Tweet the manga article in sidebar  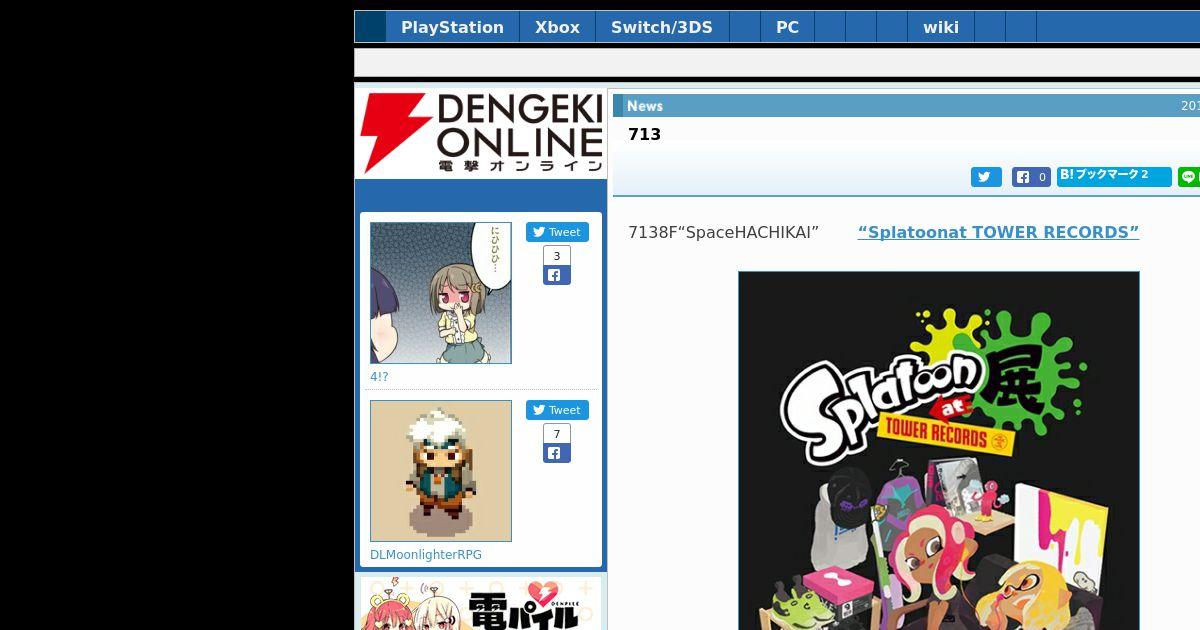(557, 232)
